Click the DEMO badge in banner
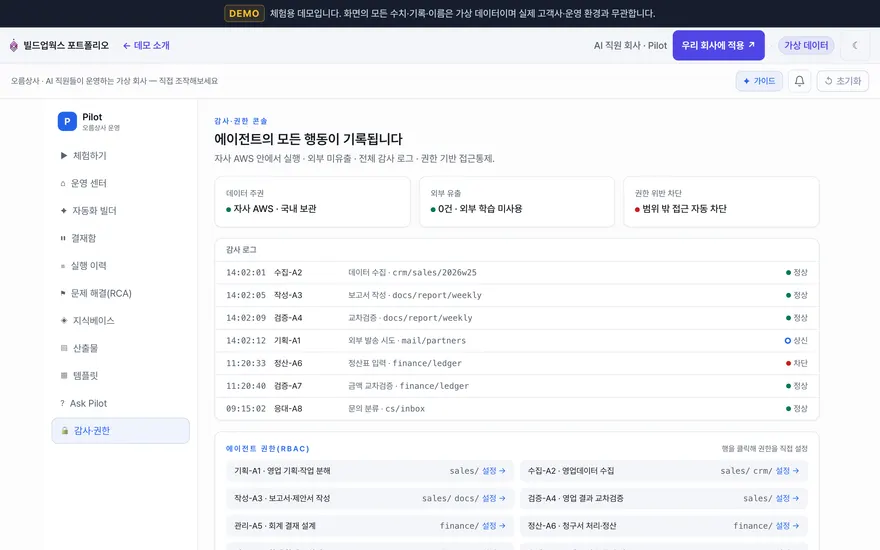 click(244, 13)
